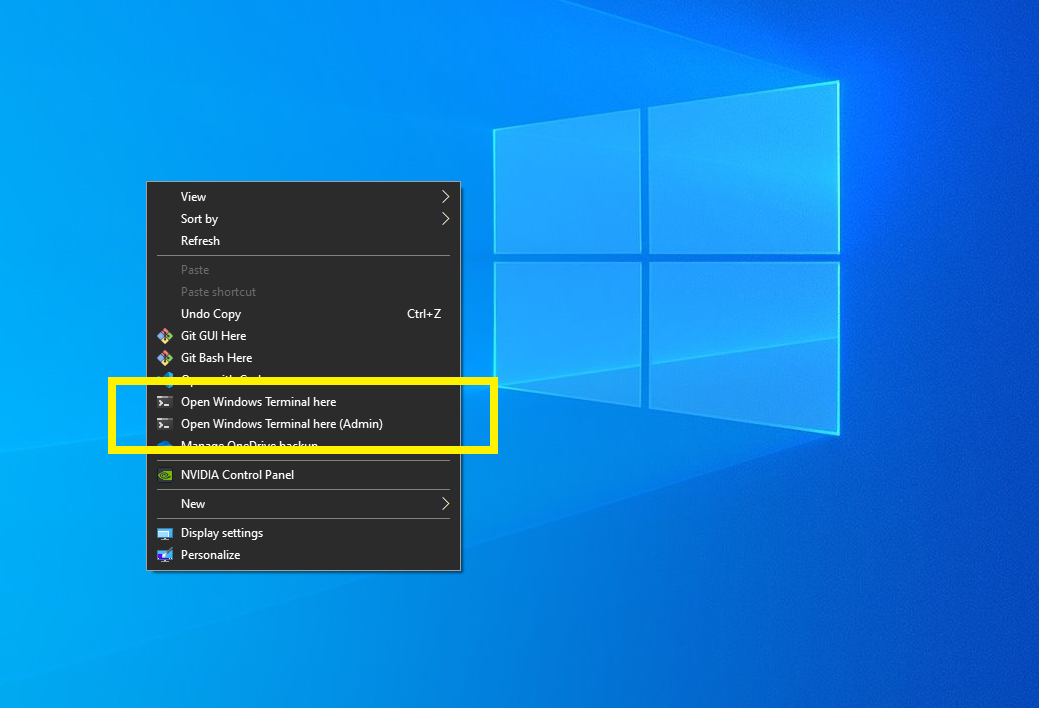Open the Sort by menu entry

tap(303, 219)
